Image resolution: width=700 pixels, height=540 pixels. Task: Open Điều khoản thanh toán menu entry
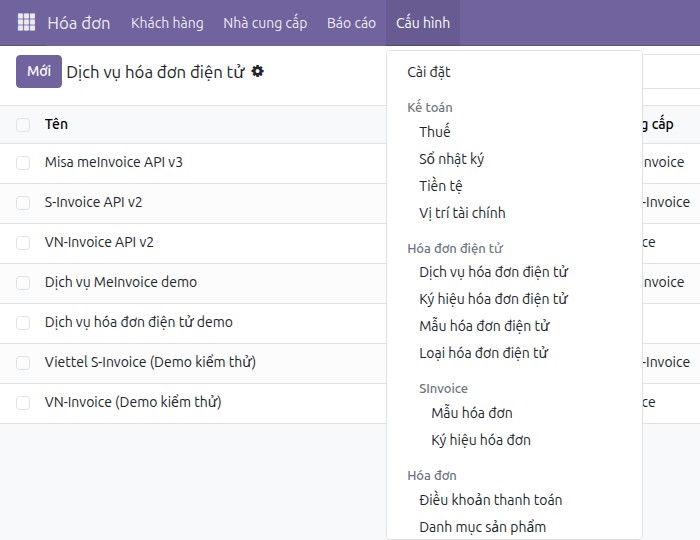click(491, 500)
